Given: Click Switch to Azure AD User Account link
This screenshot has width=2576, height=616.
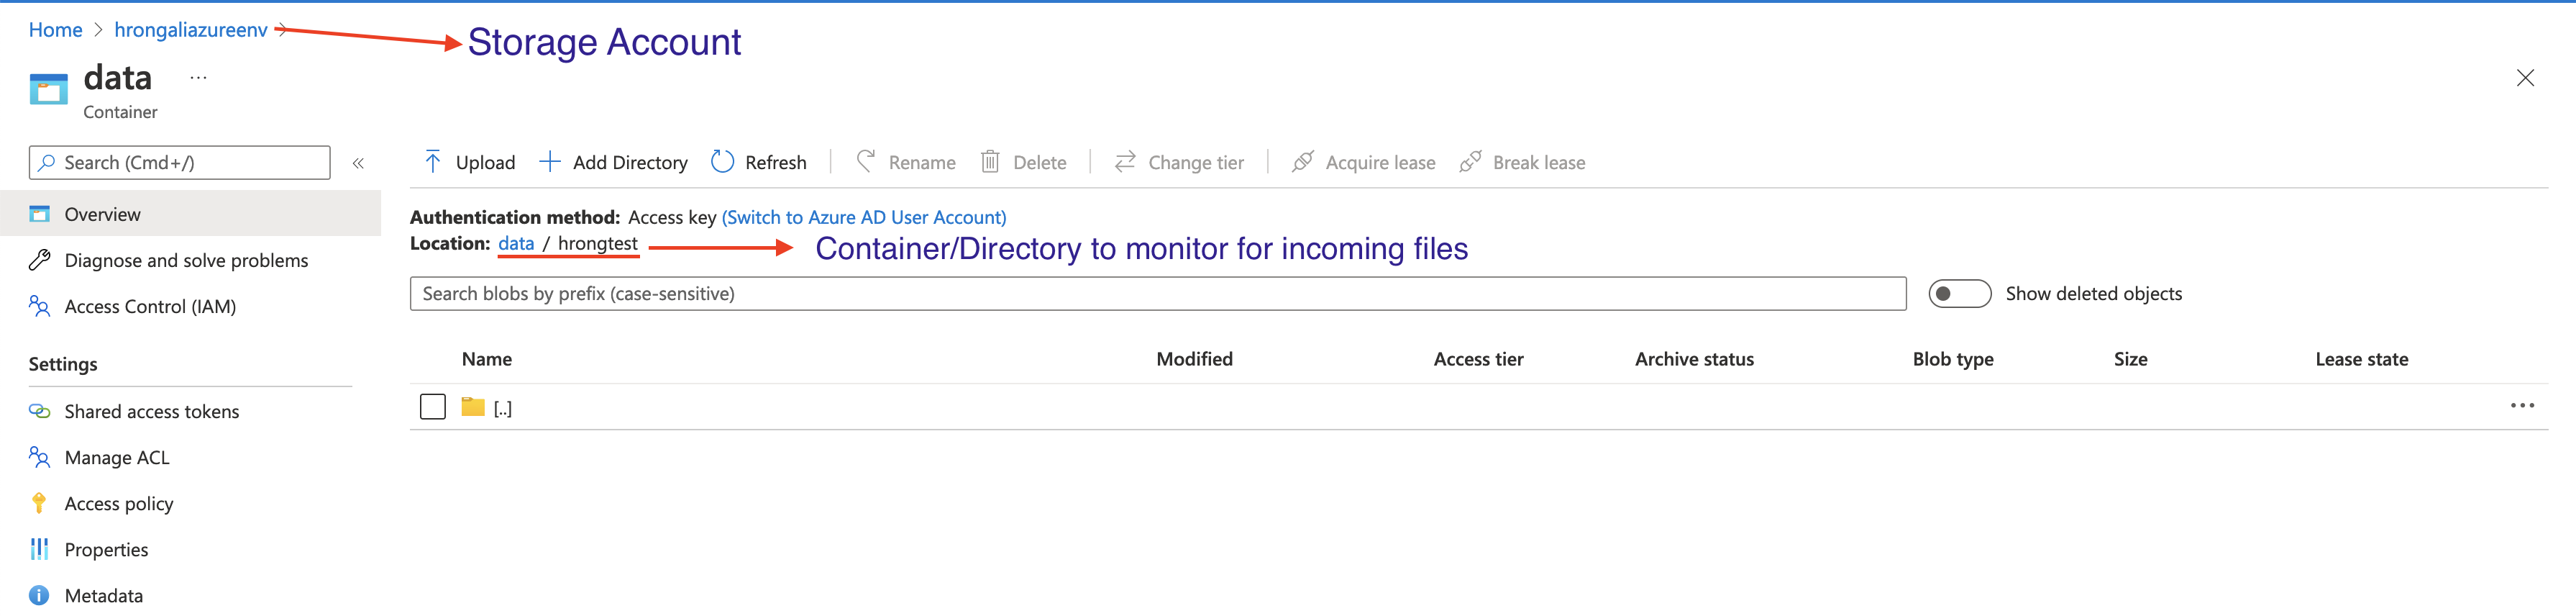Looking at the screenshot, I should 863,216.
